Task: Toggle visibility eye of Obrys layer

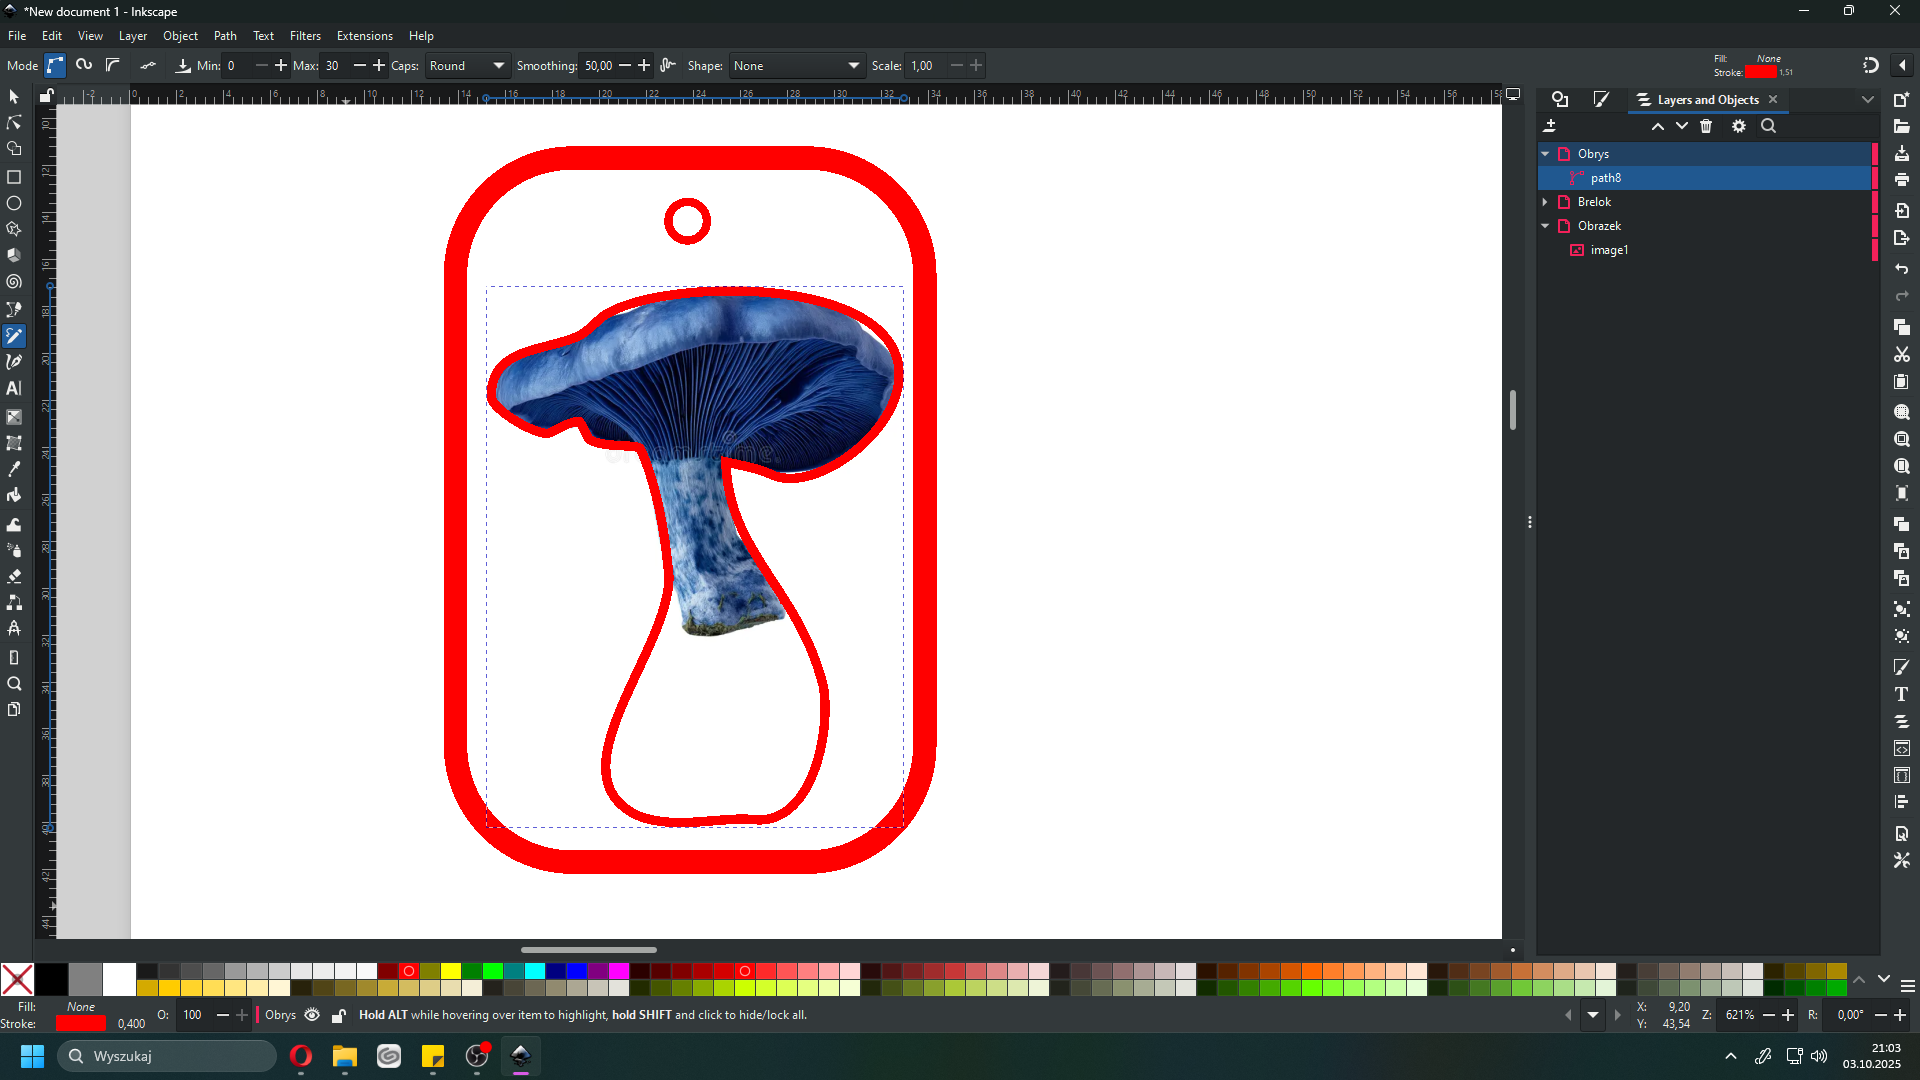Action: pos(312,1015)
